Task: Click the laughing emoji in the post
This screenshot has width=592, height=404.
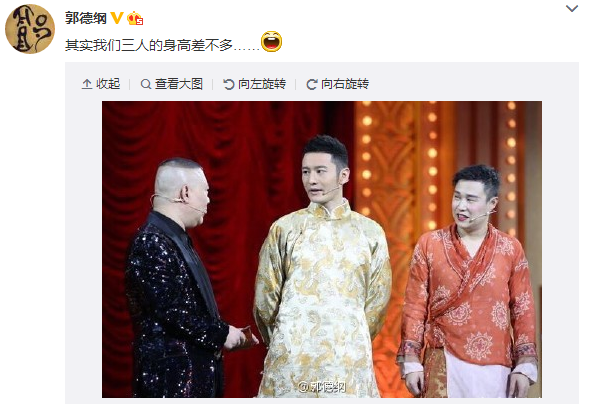Action: pos(271,41)
